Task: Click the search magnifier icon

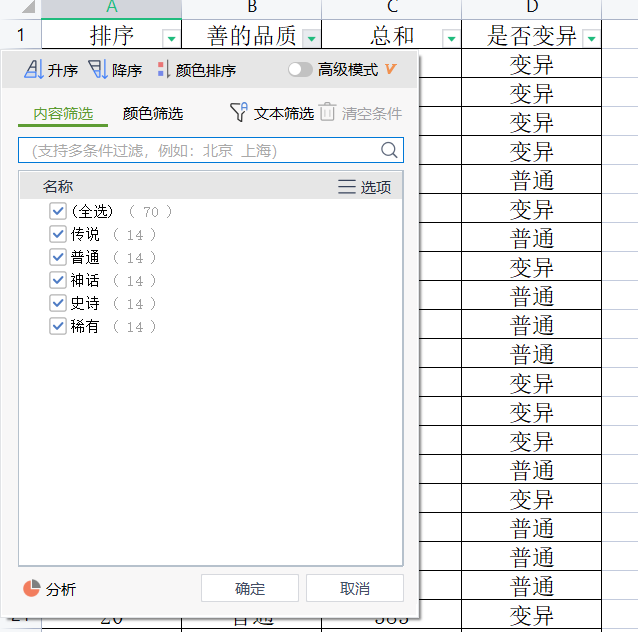Action: 389,150
